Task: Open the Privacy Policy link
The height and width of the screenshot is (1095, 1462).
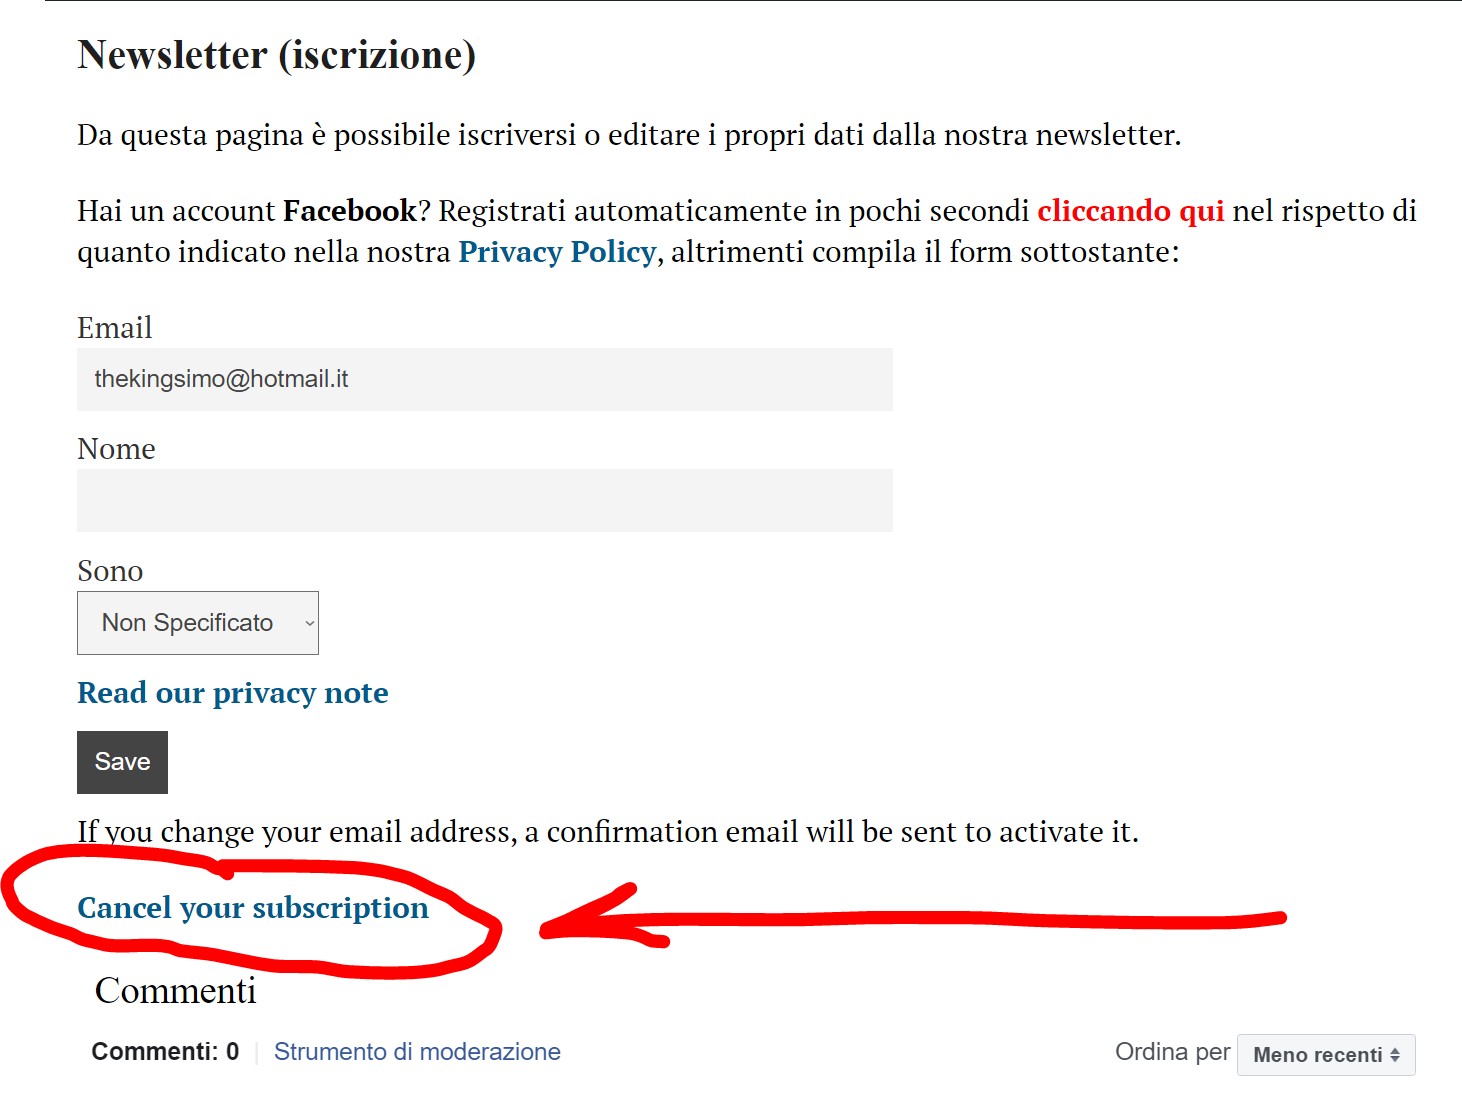Action: click(557, 252)
